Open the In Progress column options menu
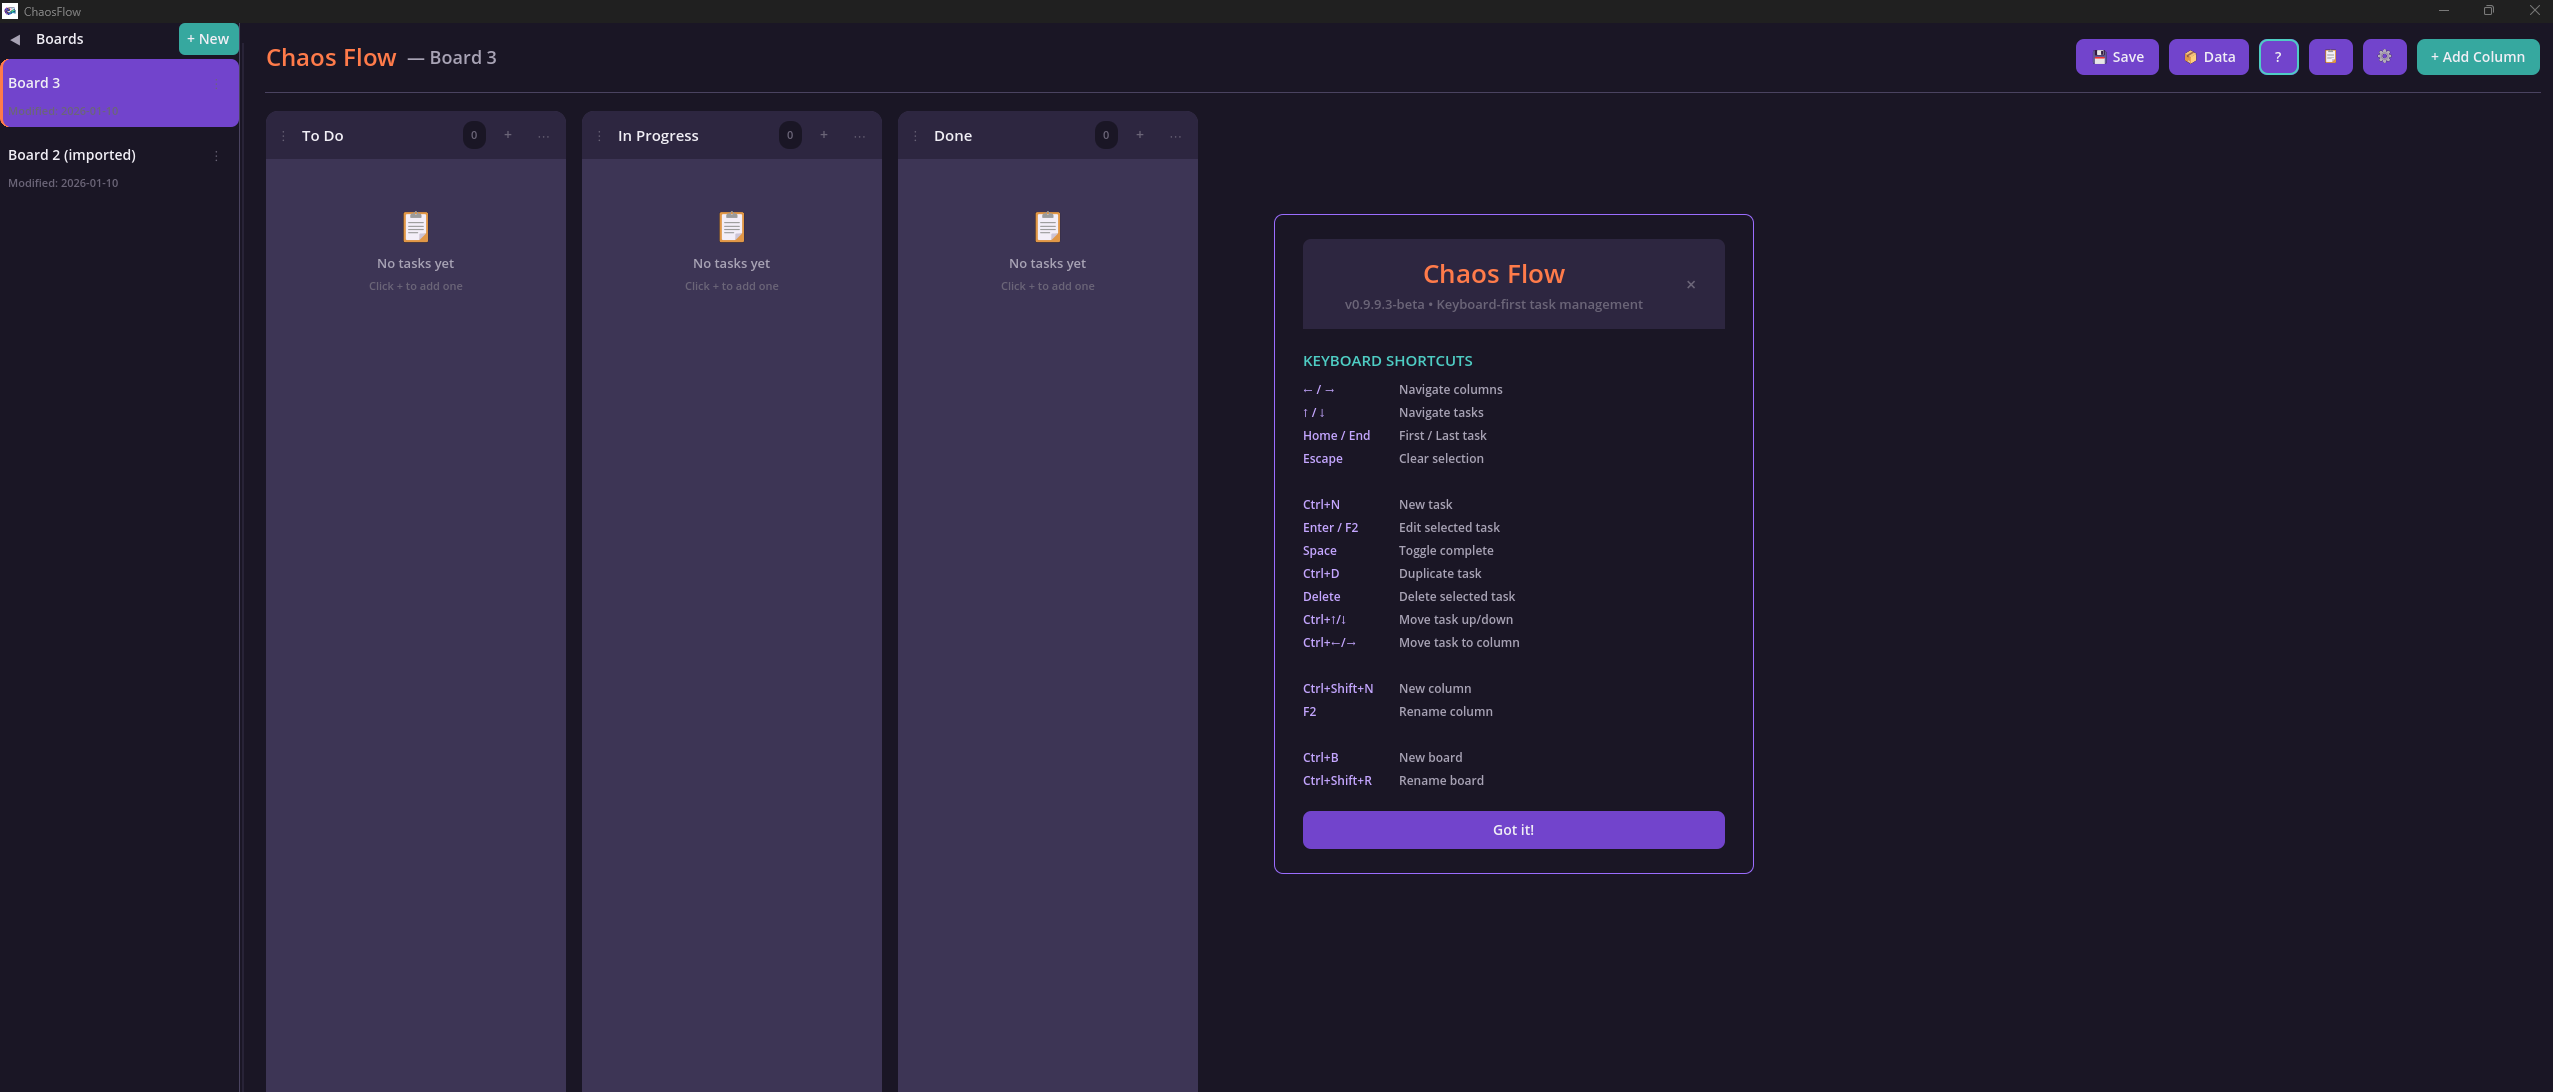This screenshot has height=1092, width=2553. [x=858, y=136]
